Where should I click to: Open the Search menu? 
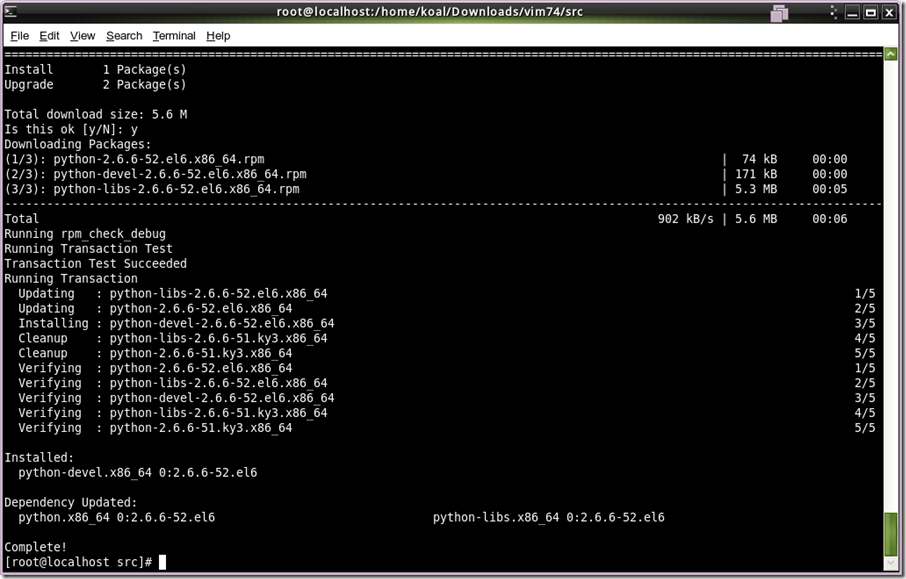pyautogui.click(x=124, y=36)
